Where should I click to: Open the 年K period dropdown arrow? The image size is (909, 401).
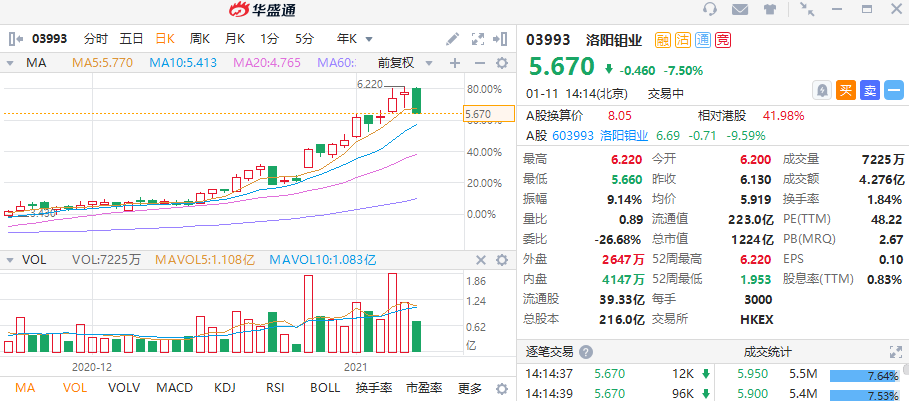point(368,39)
